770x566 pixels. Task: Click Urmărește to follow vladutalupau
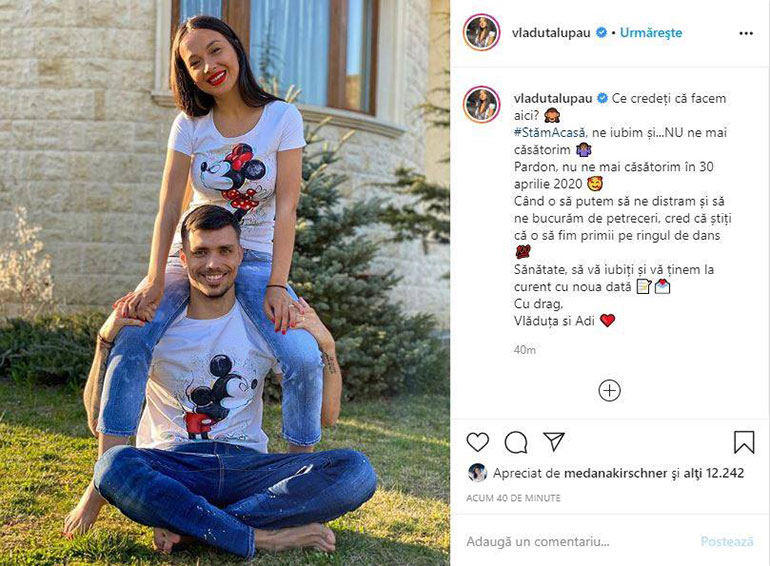pyautogui.click(x=651, y=33)
